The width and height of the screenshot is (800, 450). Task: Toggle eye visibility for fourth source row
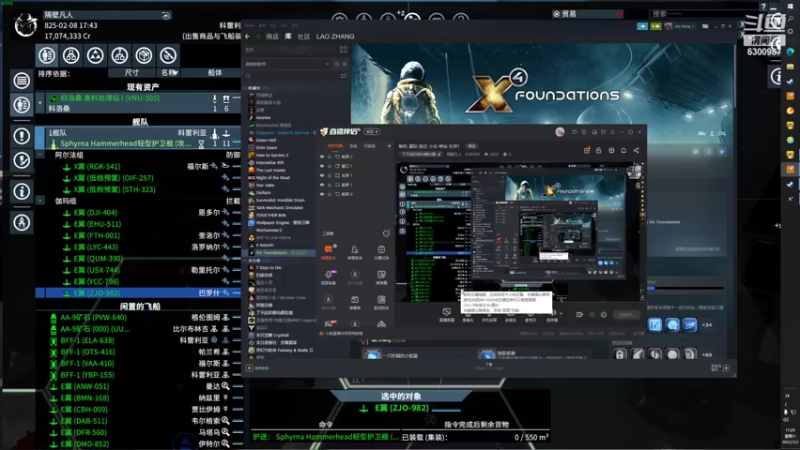click(322, 185)
